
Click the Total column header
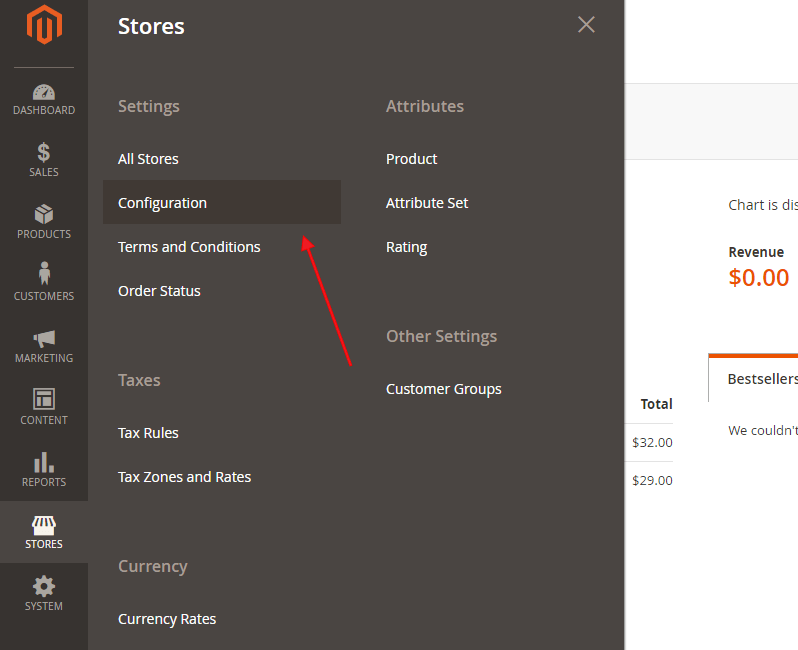tap(656, 404)
